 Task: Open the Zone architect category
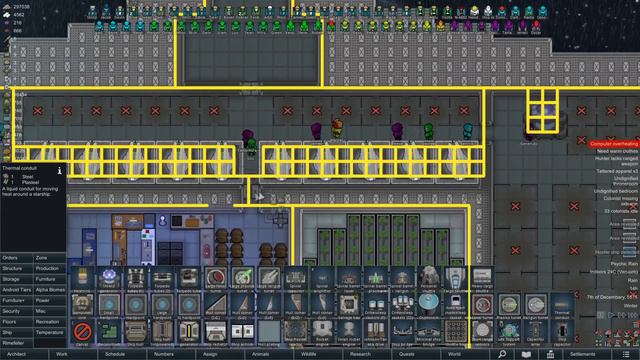[50, 258]
